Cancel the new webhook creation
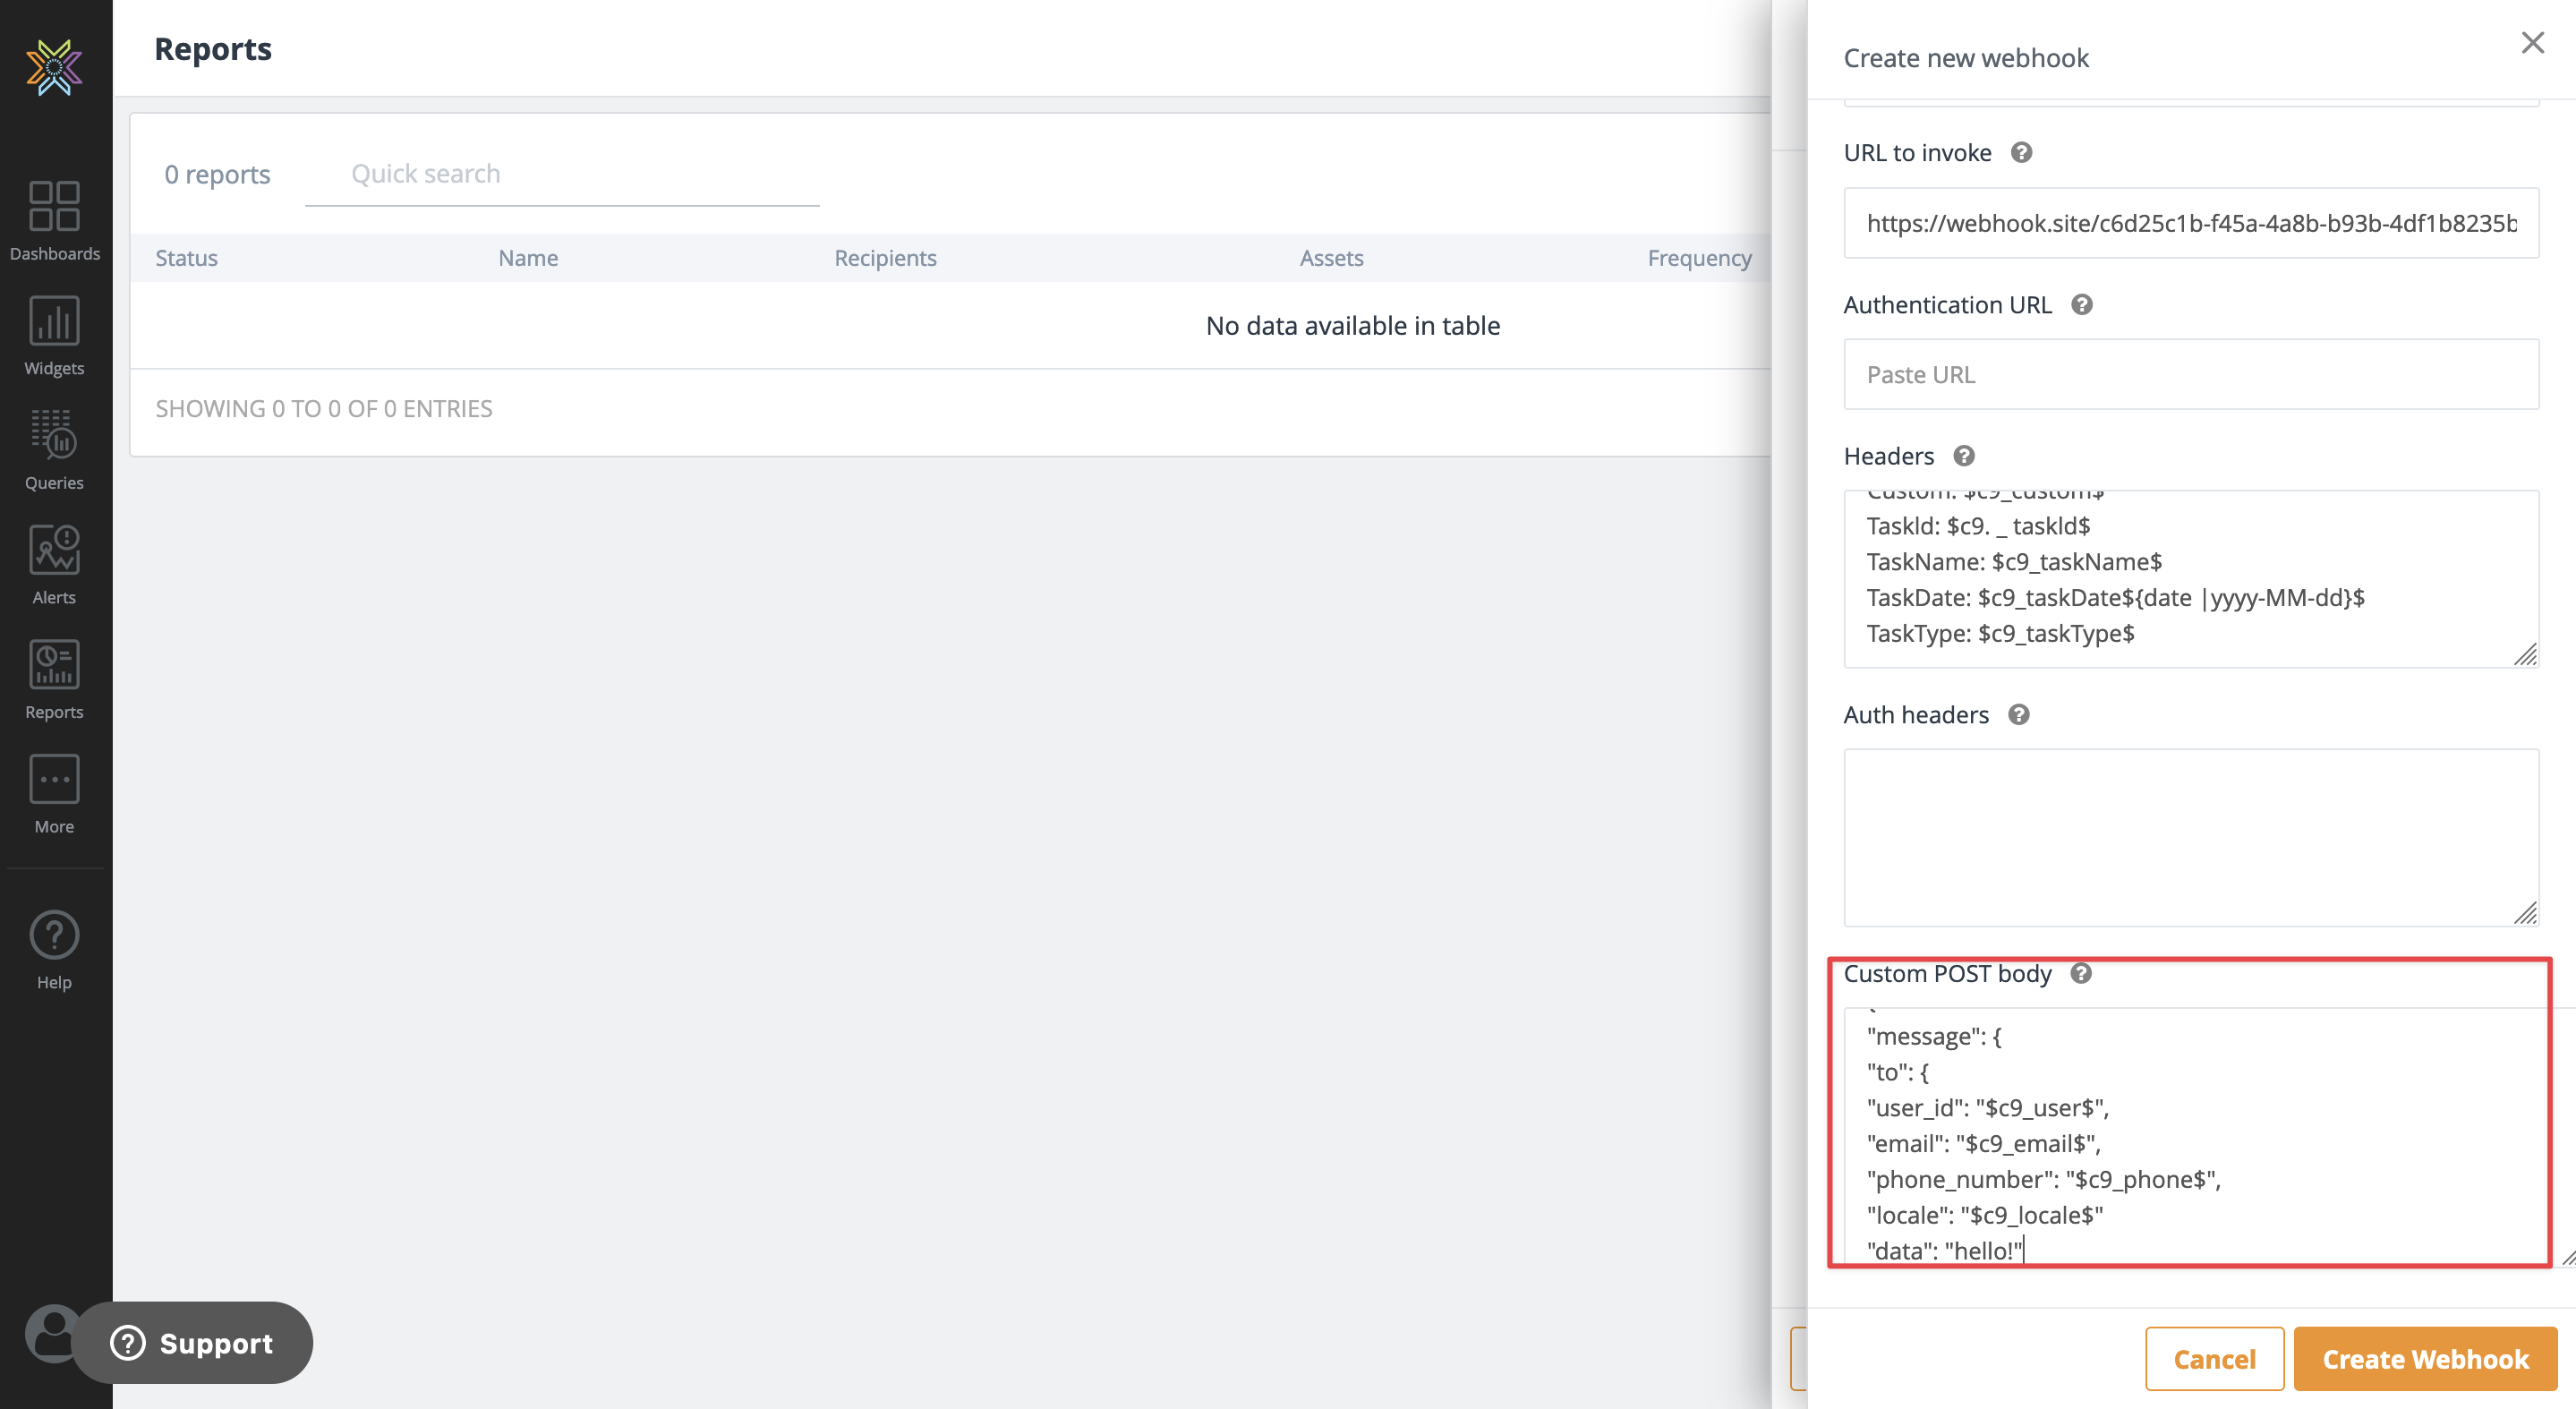 pyautogui.click(x=2213, y=1359)
